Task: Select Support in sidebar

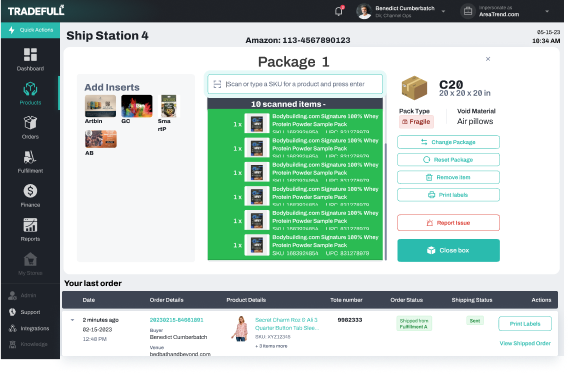Action: click(25, 312)
